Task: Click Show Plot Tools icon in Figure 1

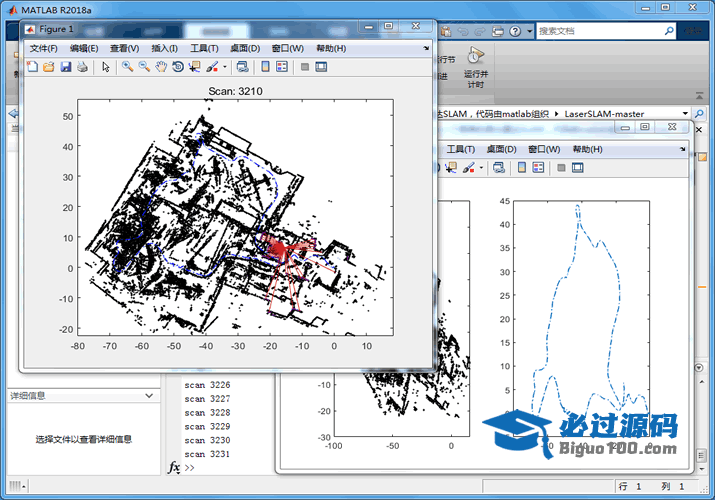Action: coord(321,67)
